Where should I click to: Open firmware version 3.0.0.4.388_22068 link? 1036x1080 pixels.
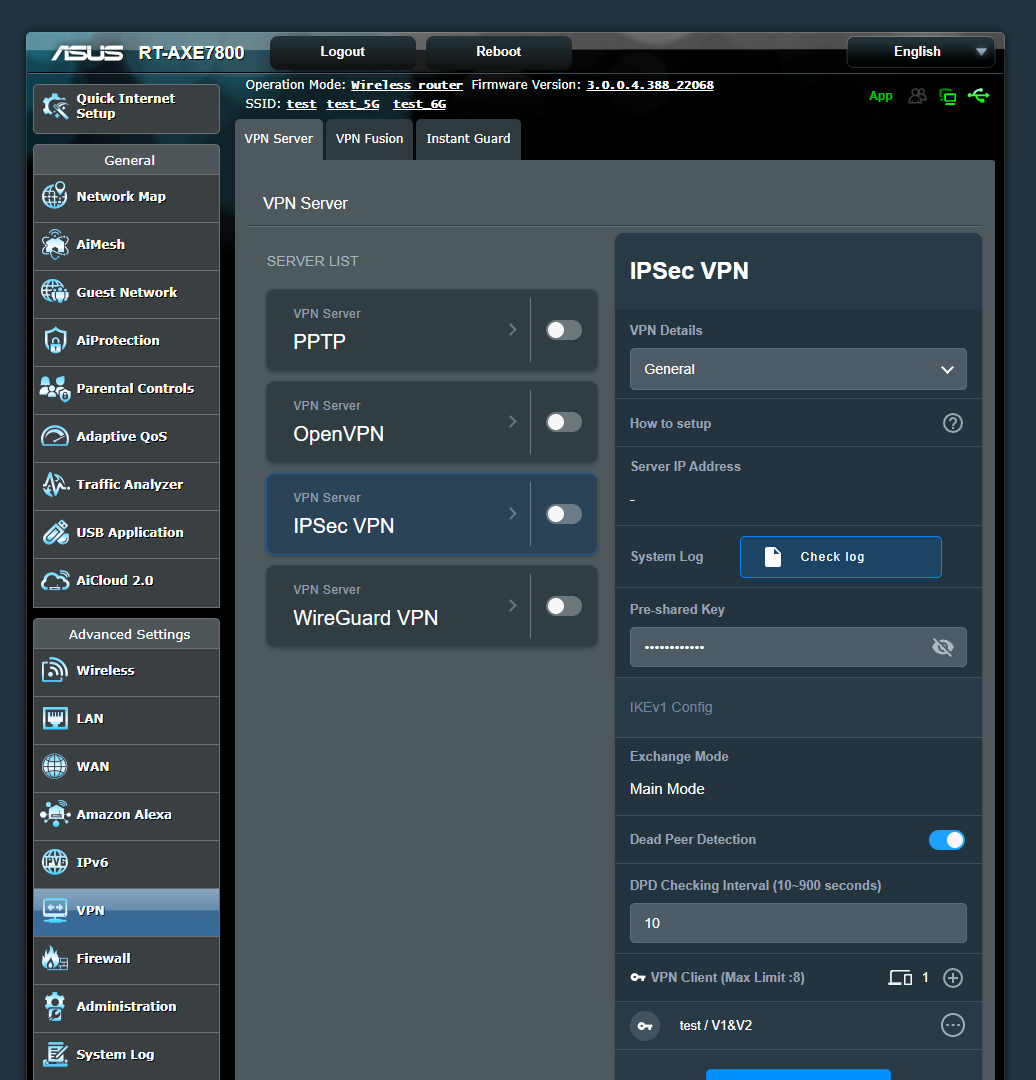tap(650, 85)
